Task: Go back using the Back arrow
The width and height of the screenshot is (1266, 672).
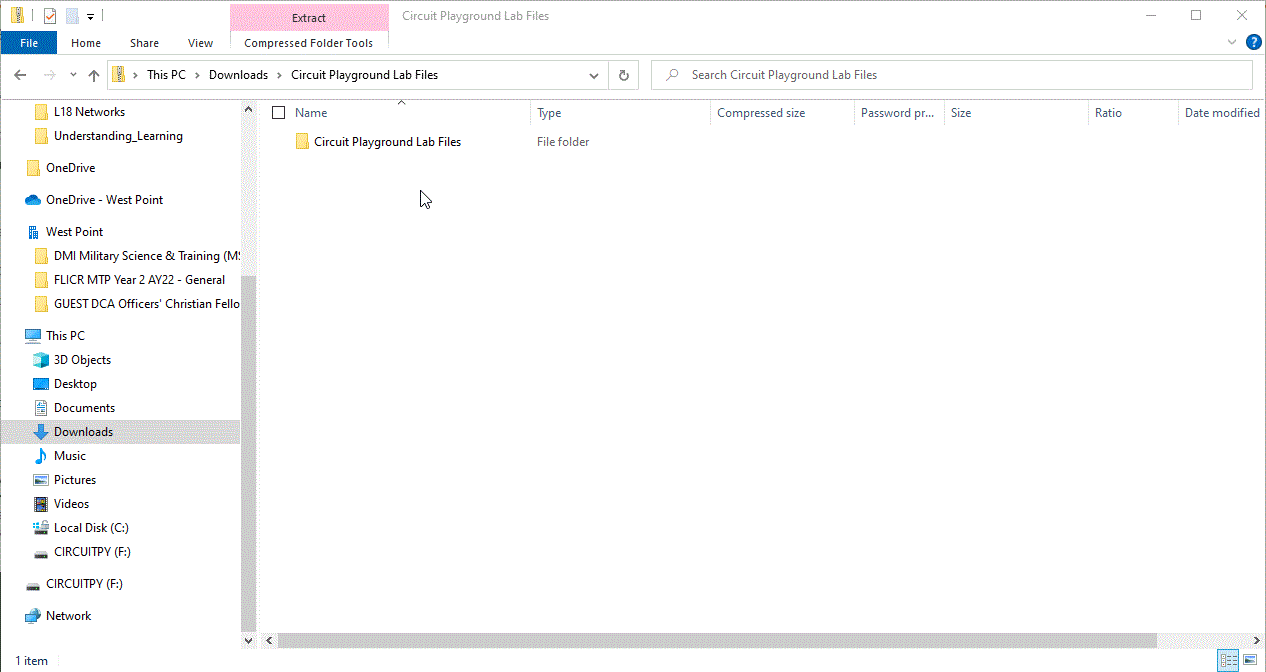Action: pyautogui.click(x=20, y=75)
